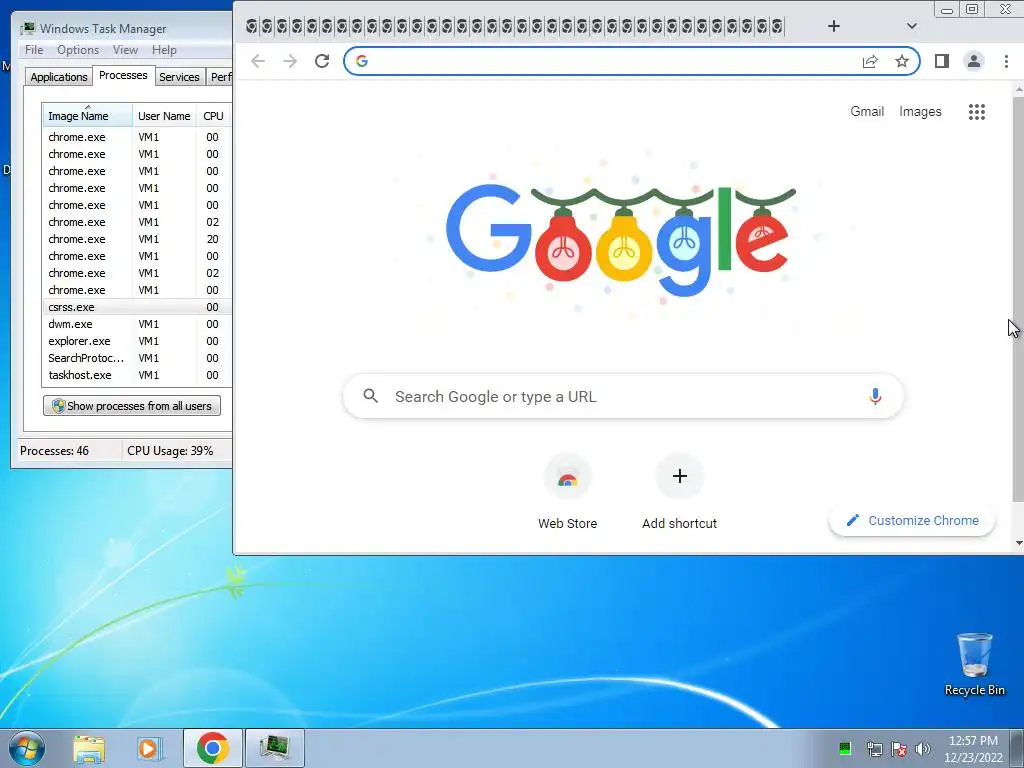This screenshot has height=768, width=1024.
Task: Click the Search Google or type a URL box
Action: [624, 396]
